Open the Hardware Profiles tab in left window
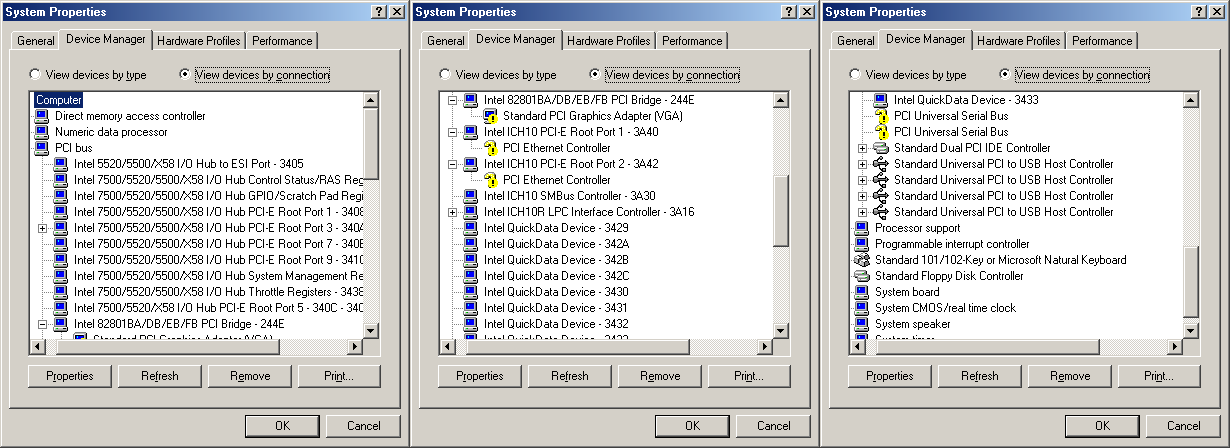Viewport: 1230px width, 448px height. pyautogui.click(x=198, y=41)
